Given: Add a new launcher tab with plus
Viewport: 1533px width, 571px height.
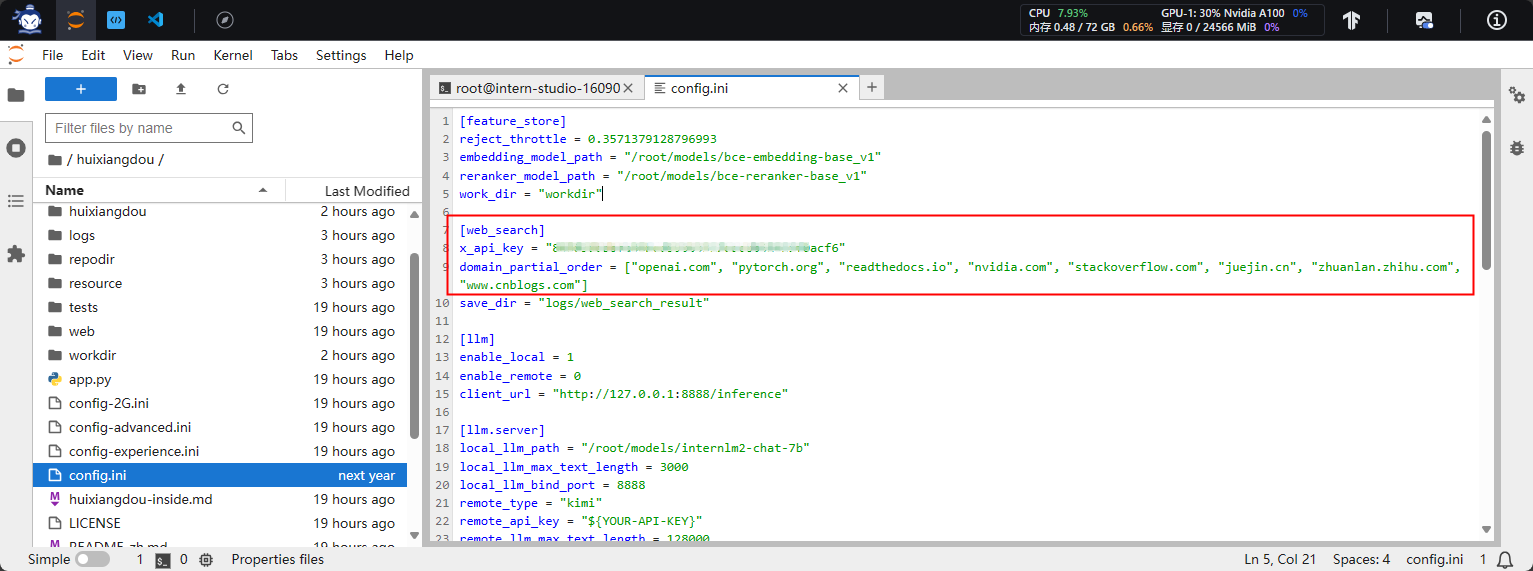Looking at the screenshot, I should pos(872,88).
